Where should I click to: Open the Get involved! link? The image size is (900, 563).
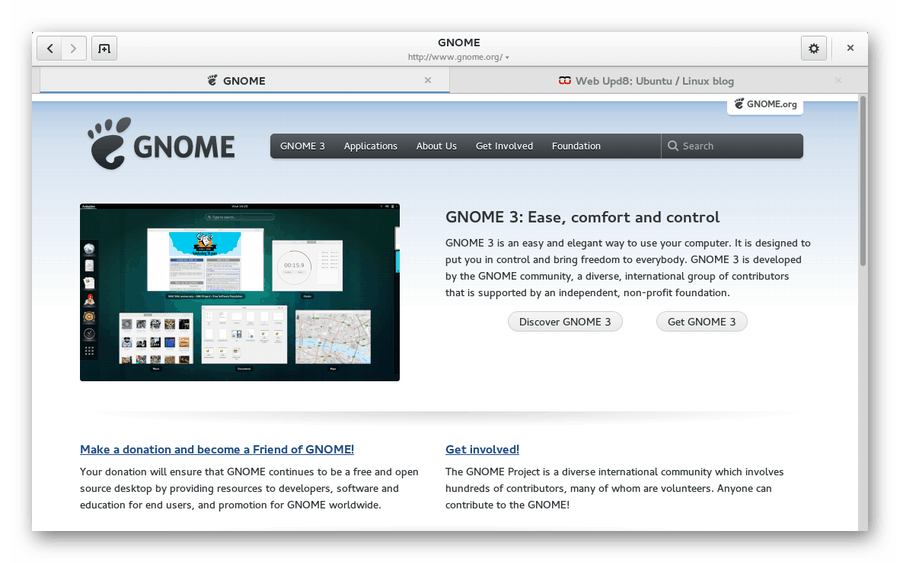[x=482, y=449]
